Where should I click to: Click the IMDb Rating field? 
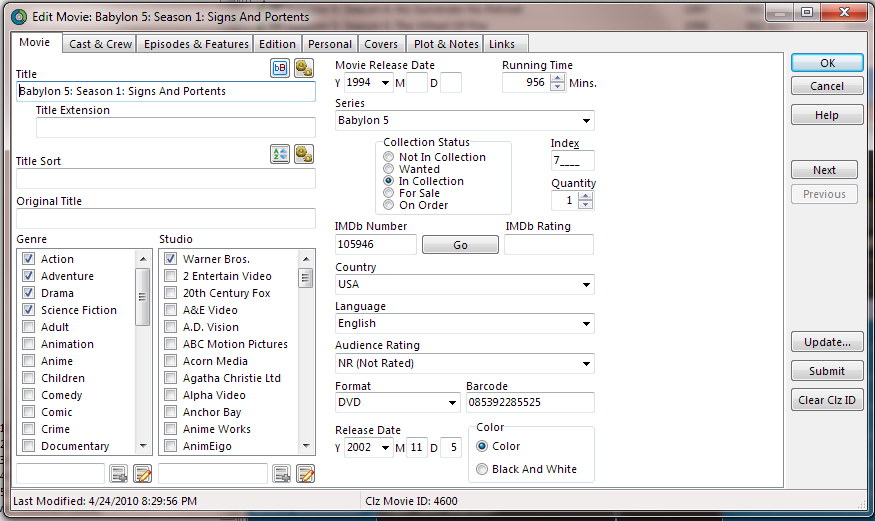pos(549,245)
